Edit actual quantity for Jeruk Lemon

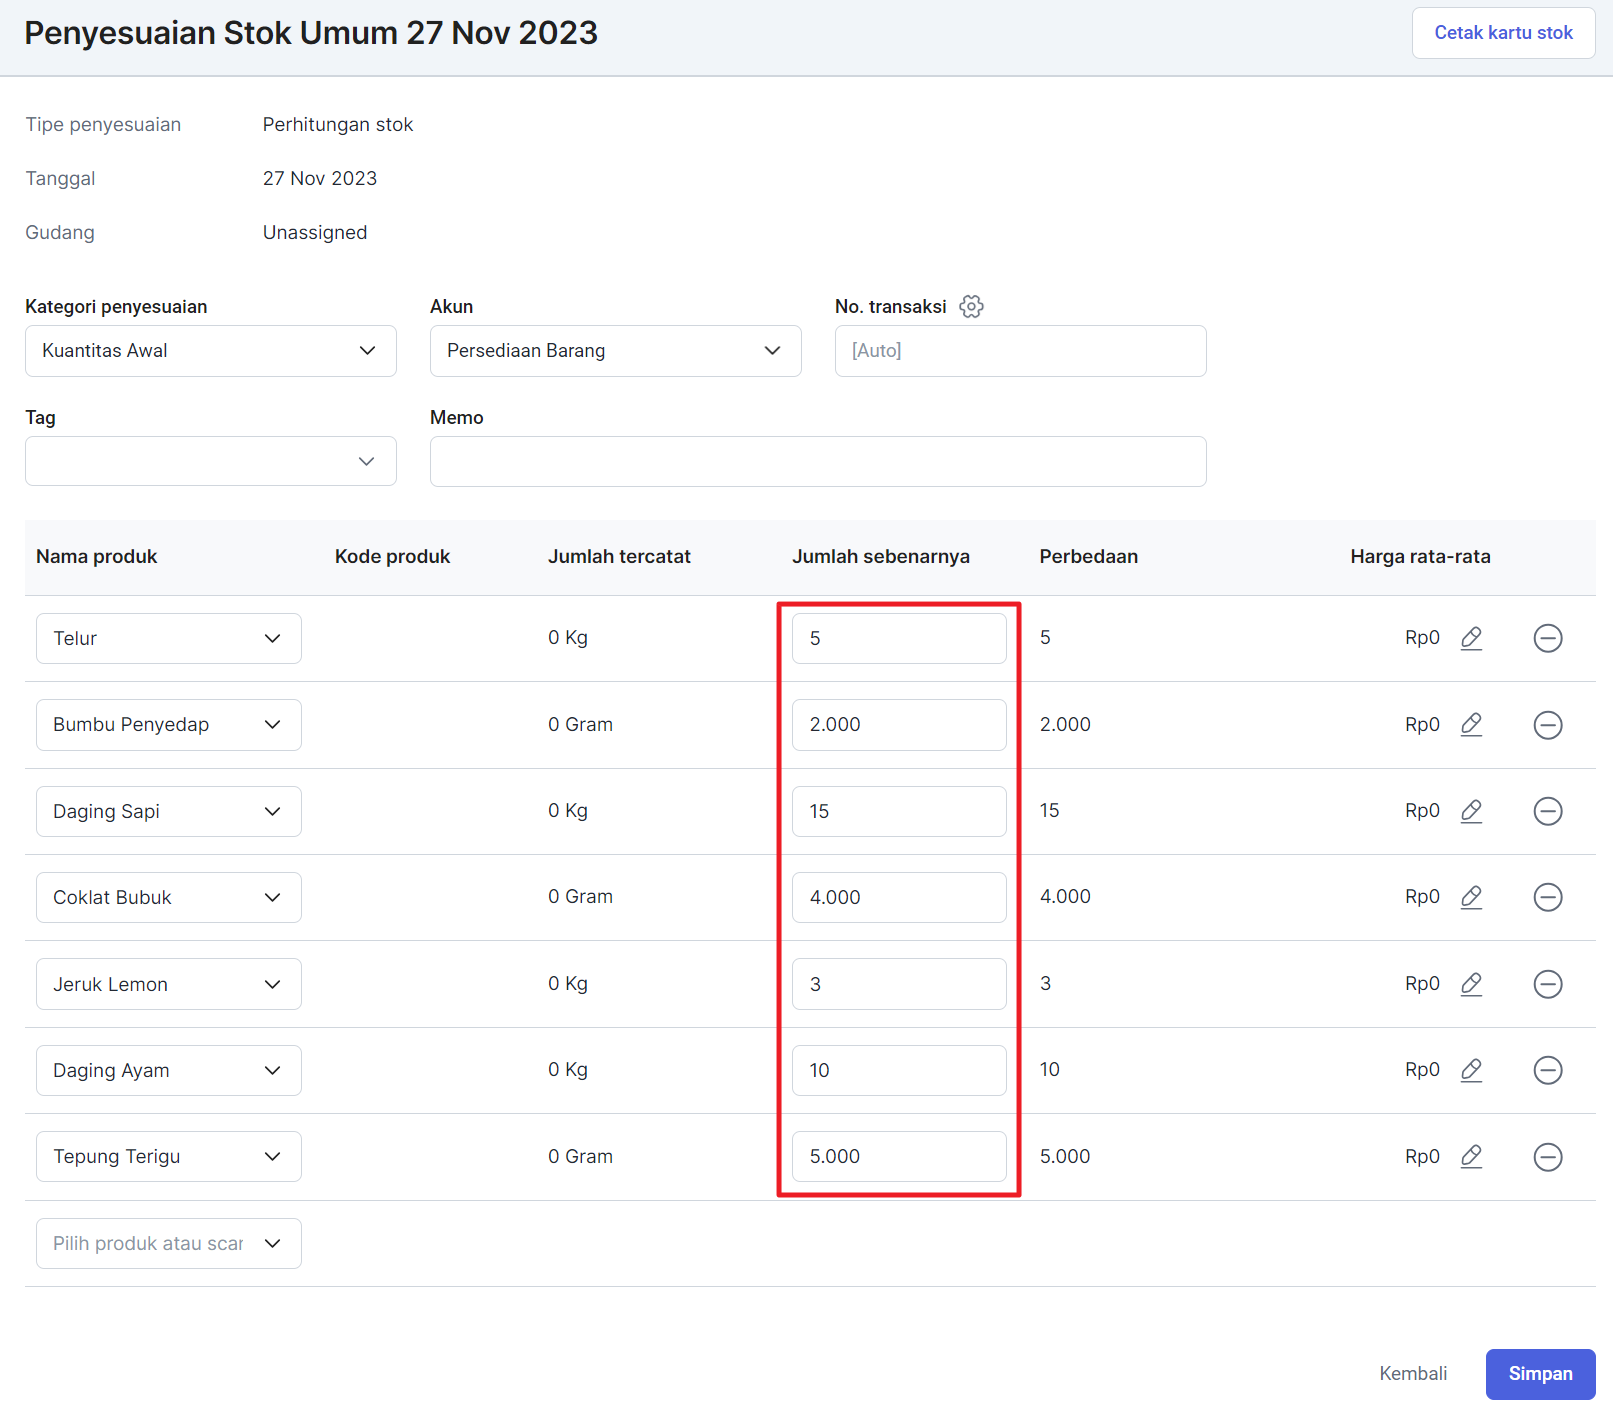tap(899, 984)
